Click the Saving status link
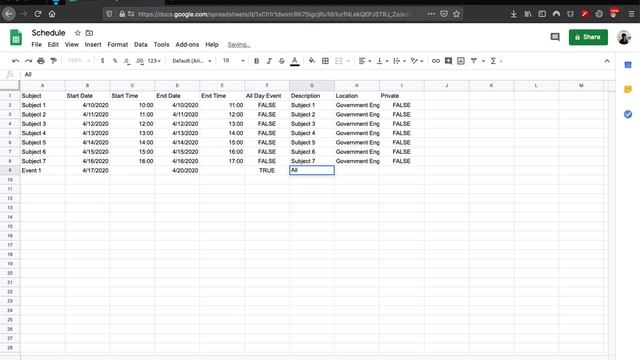 coord(239,44)
